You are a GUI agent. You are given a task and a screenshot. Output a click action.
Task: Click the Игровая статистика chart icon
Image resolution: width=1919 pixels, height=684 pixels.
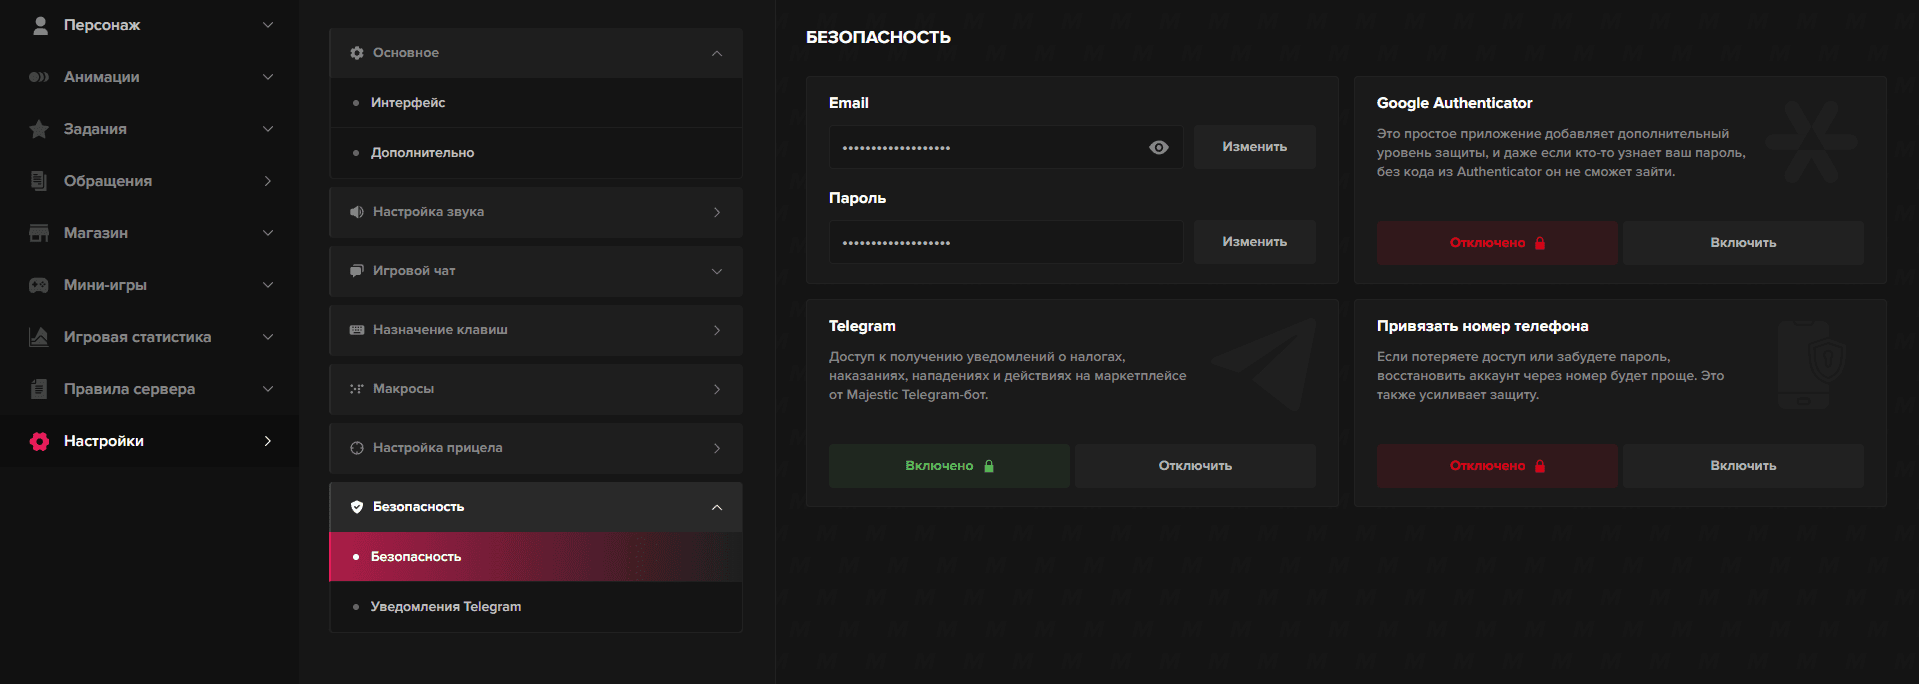(39, 337)
